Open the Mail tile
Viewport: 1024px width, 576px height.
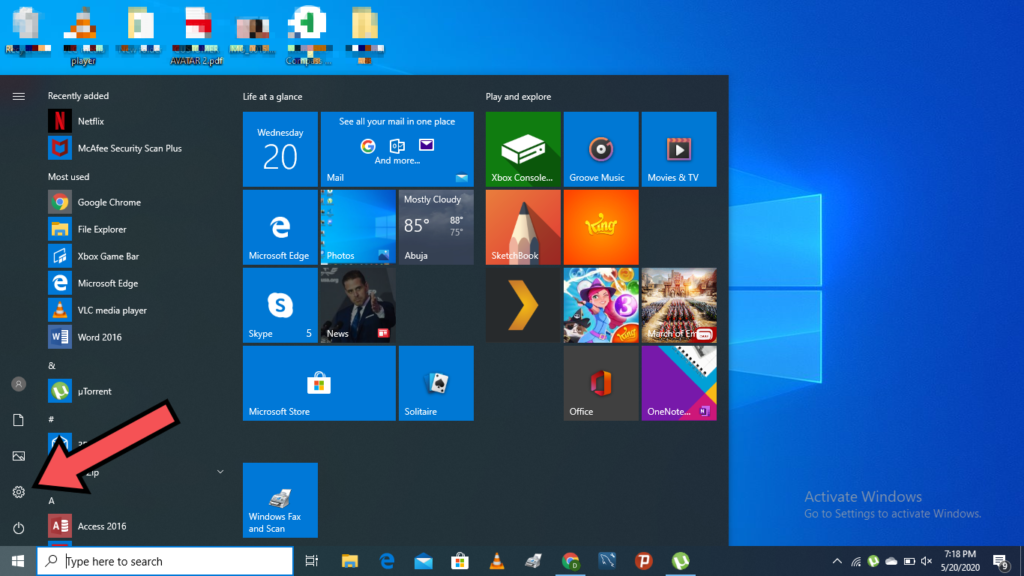pyautogui.click(x=397, y=149)
